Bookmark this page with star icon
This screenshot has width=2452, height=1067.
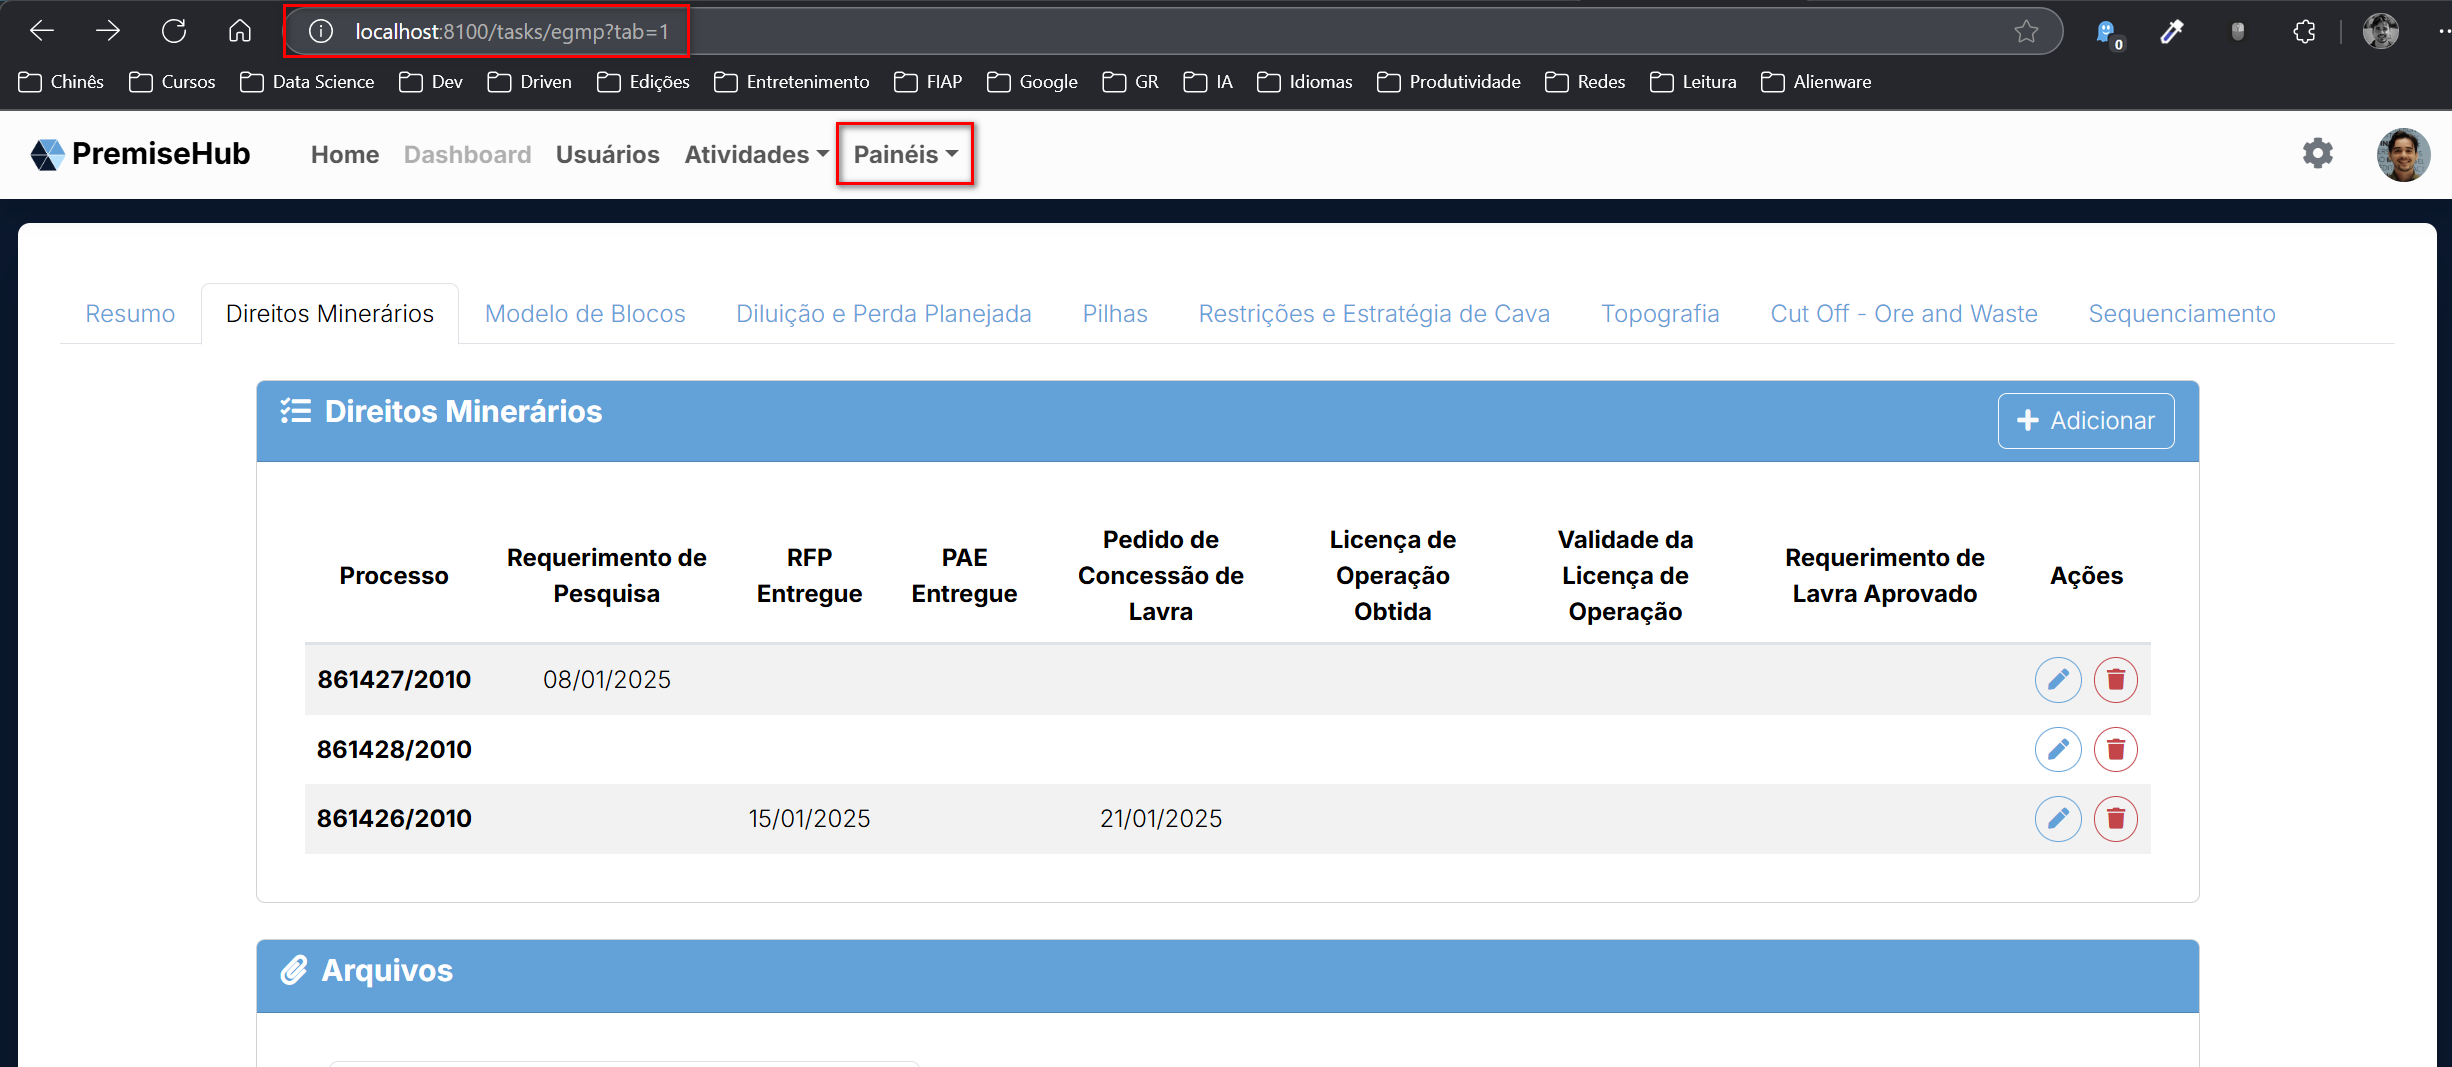[x=2027, y=32]
